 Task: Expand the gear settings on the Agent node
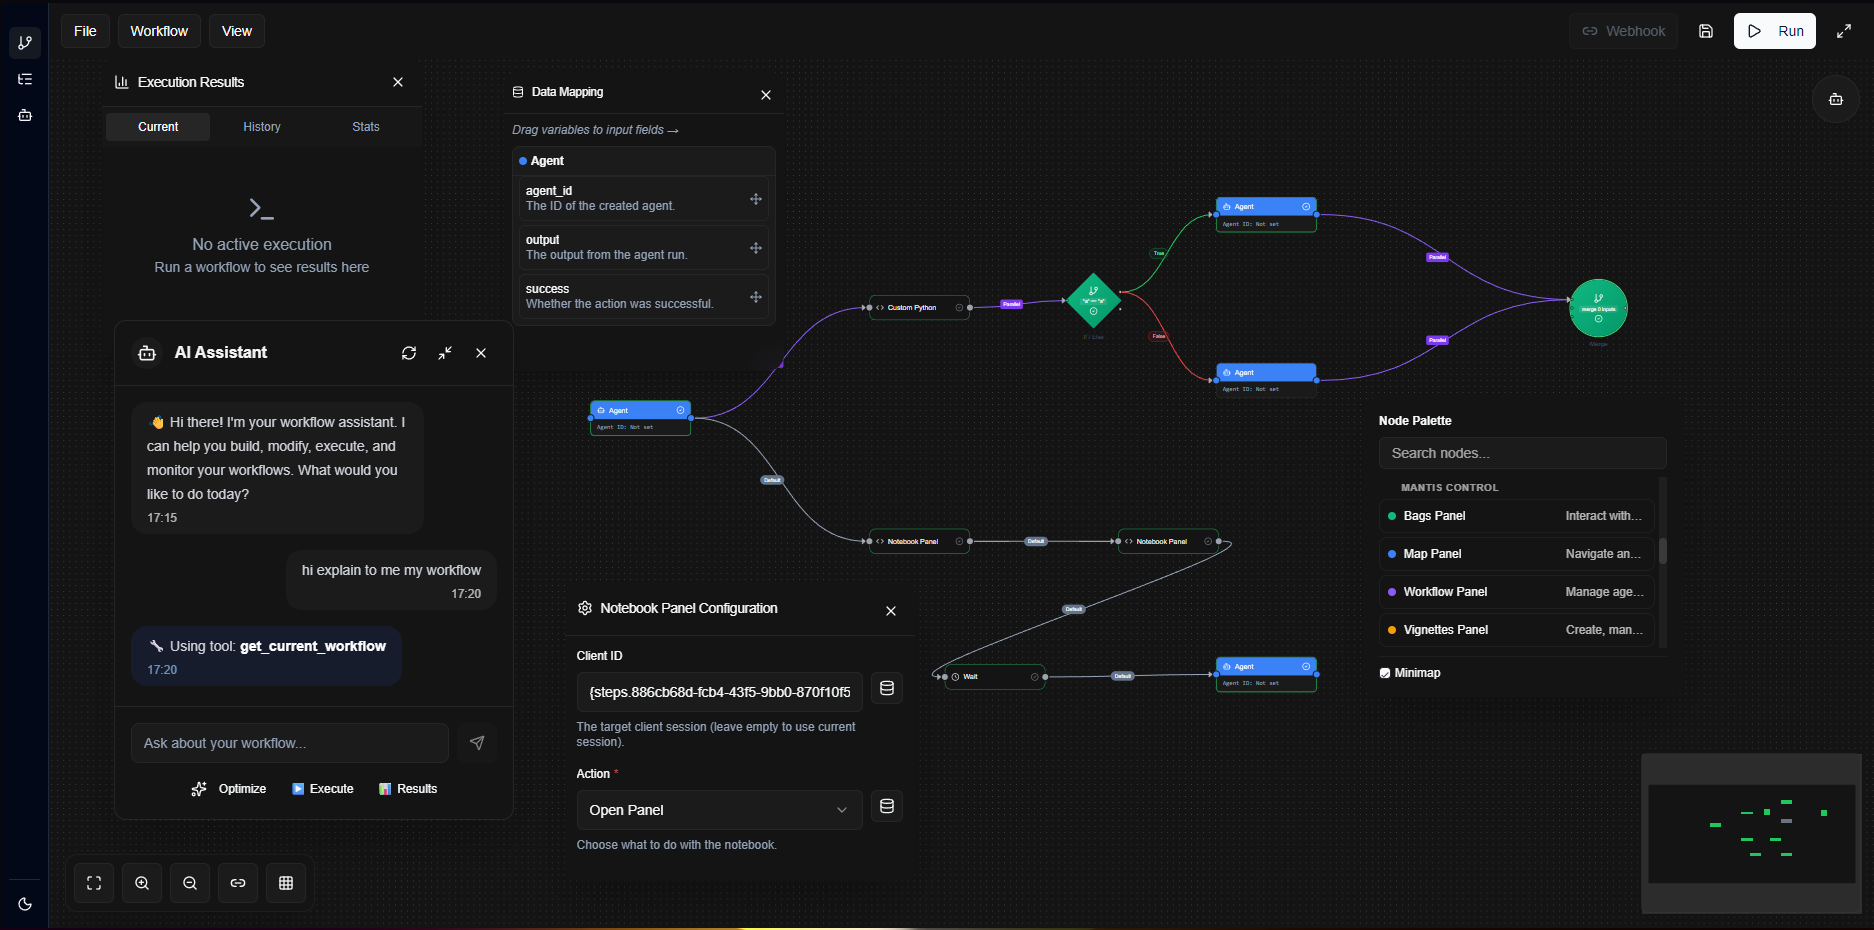pos(681,410)
